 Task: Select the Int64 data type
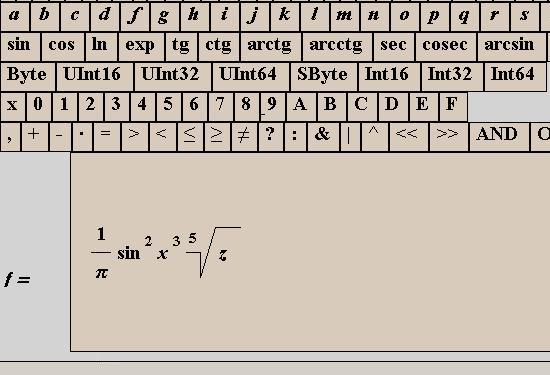click(515, 77)
